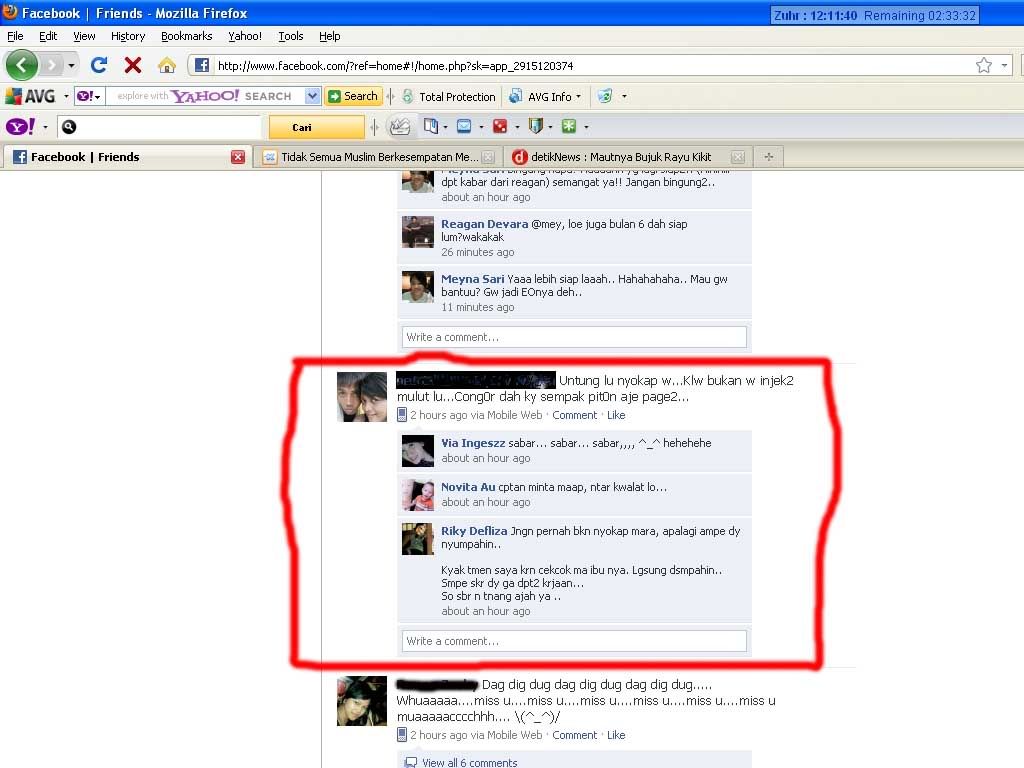1024x768 pixels.
Task: Open the Tools menu
Action: pyautogui.click(x=291, y=36)
